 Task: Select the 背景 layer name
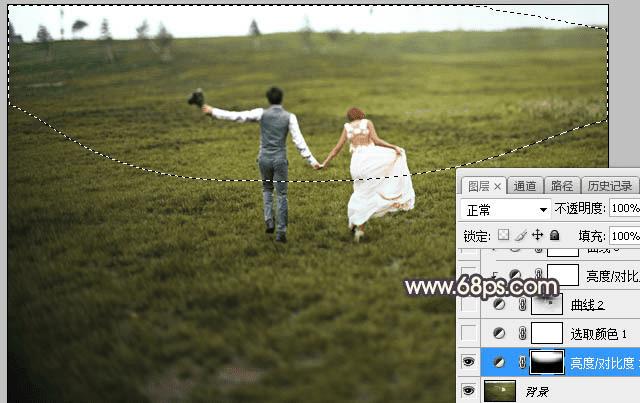tap(537, 392)
